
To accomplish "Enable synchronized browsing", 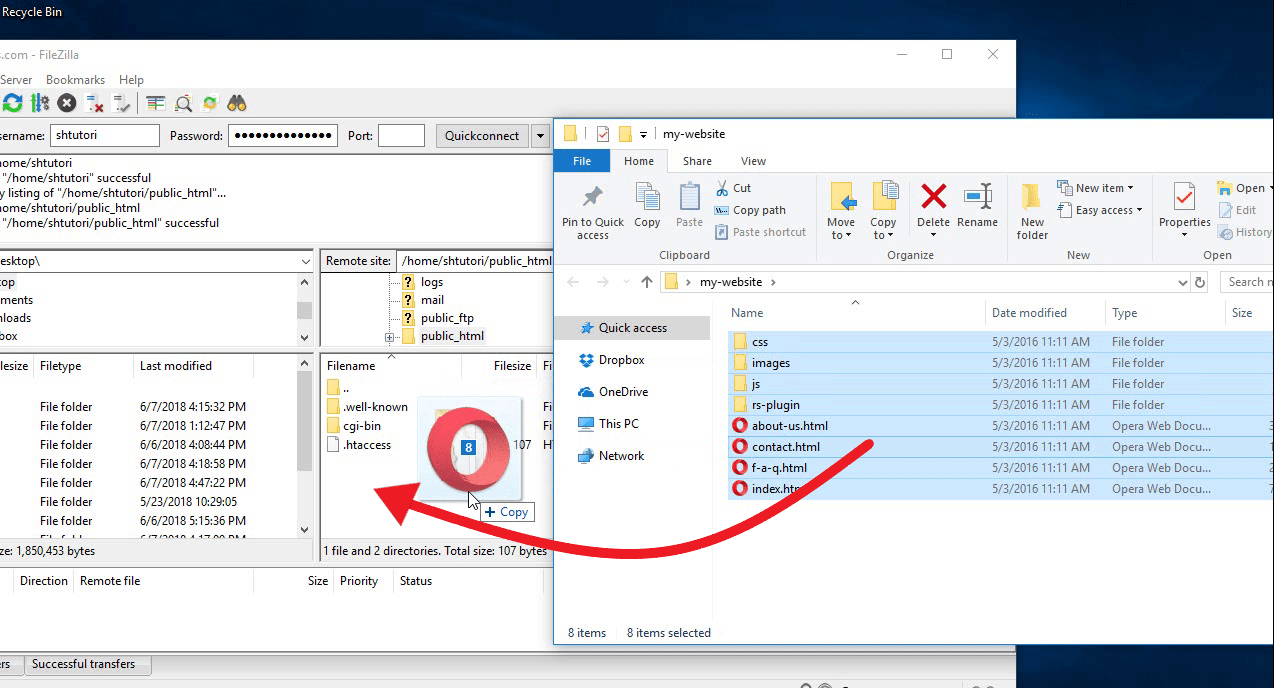I will coord(209,102).
